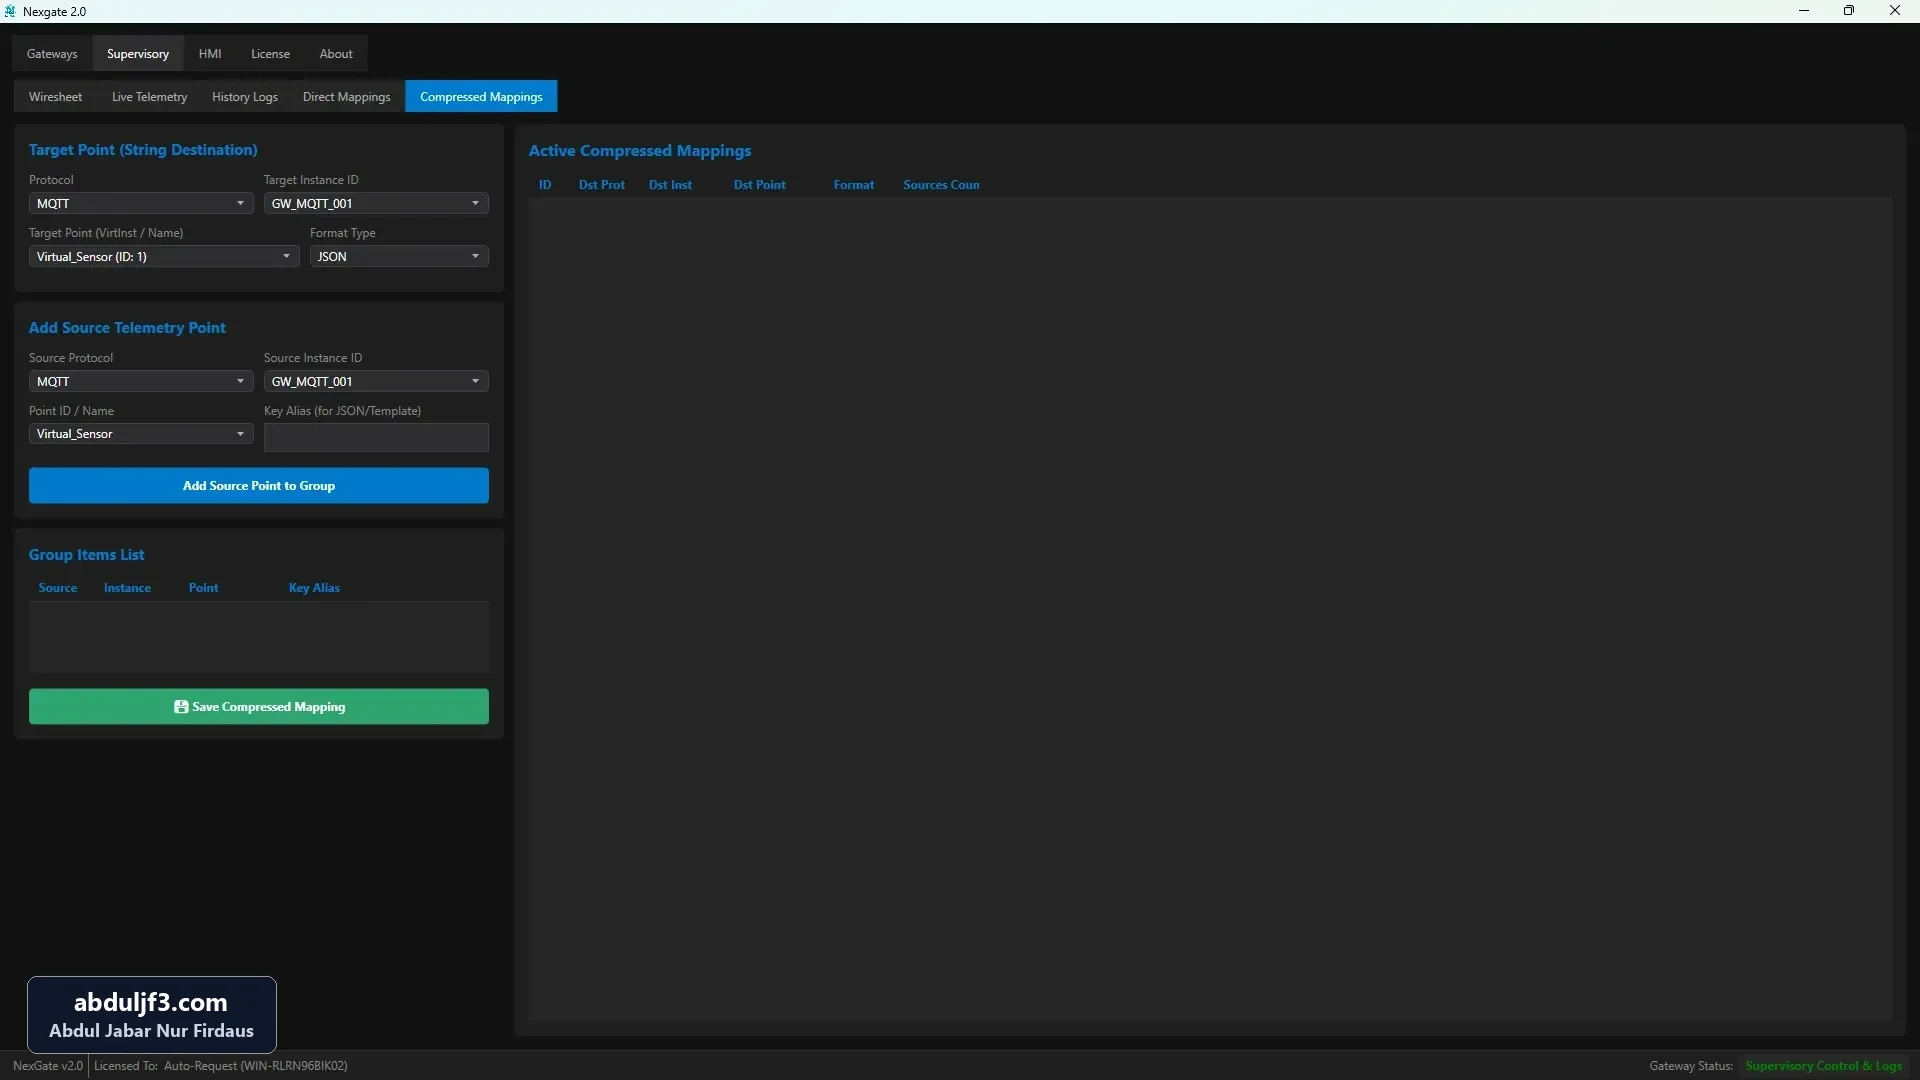Click the NexGate v2.0 status bar label

click(x=48, y=1066)
